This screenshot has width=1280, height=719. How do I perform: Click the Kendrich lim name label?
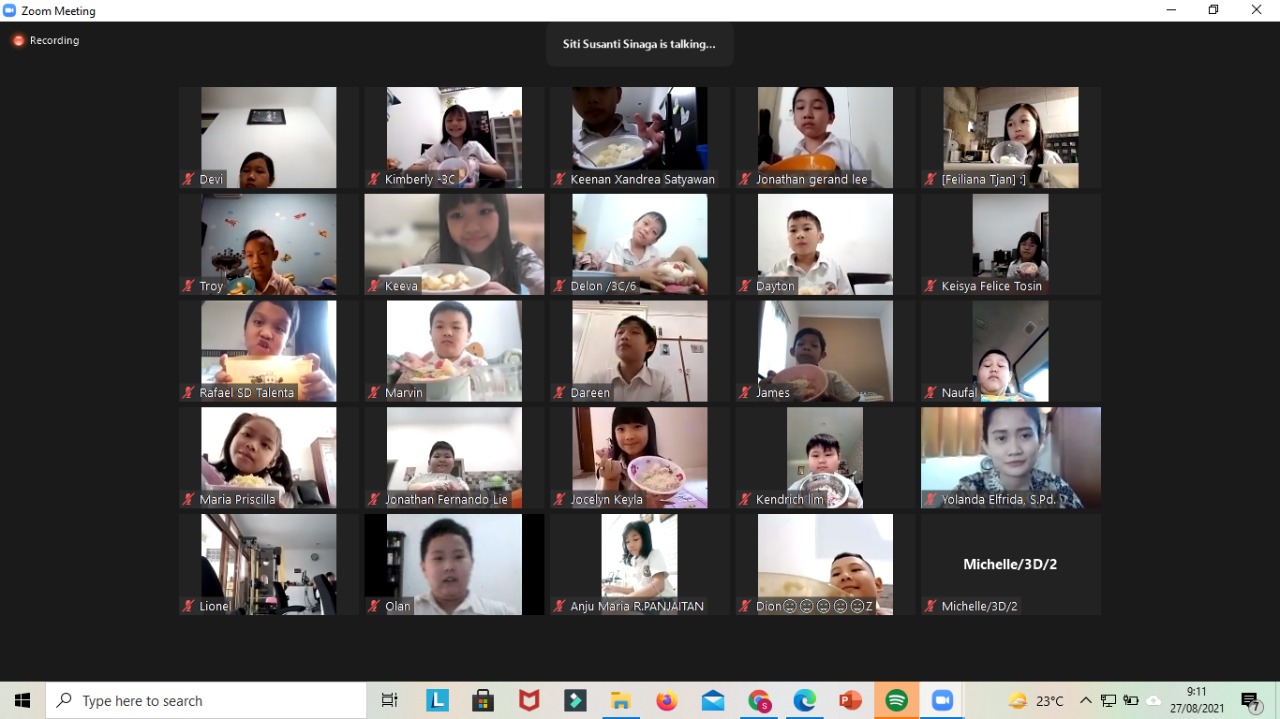click(x=790, y=500)
